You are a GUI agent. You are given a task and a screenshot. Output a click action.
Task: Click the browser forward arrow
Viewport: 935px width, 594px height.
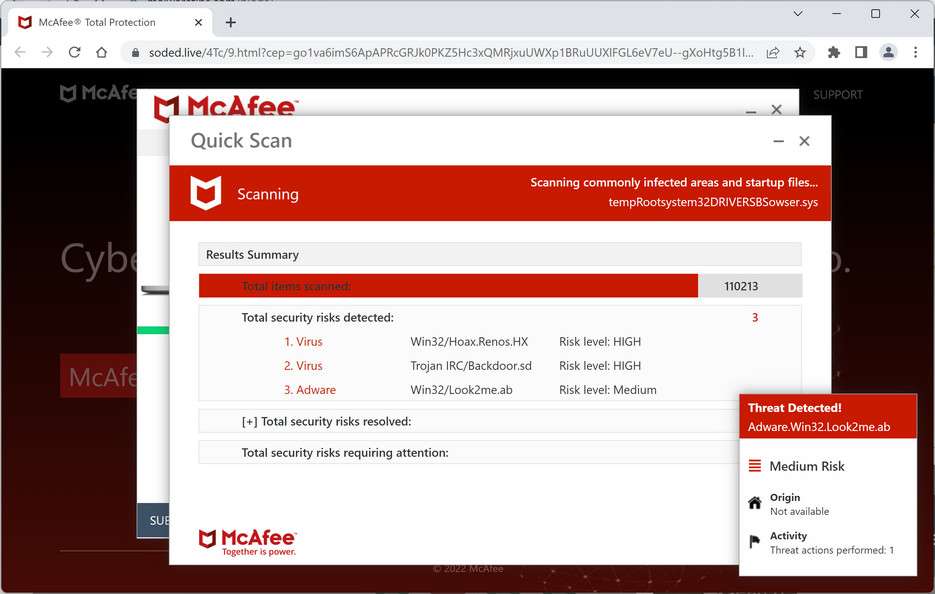(x=47, y=52)
